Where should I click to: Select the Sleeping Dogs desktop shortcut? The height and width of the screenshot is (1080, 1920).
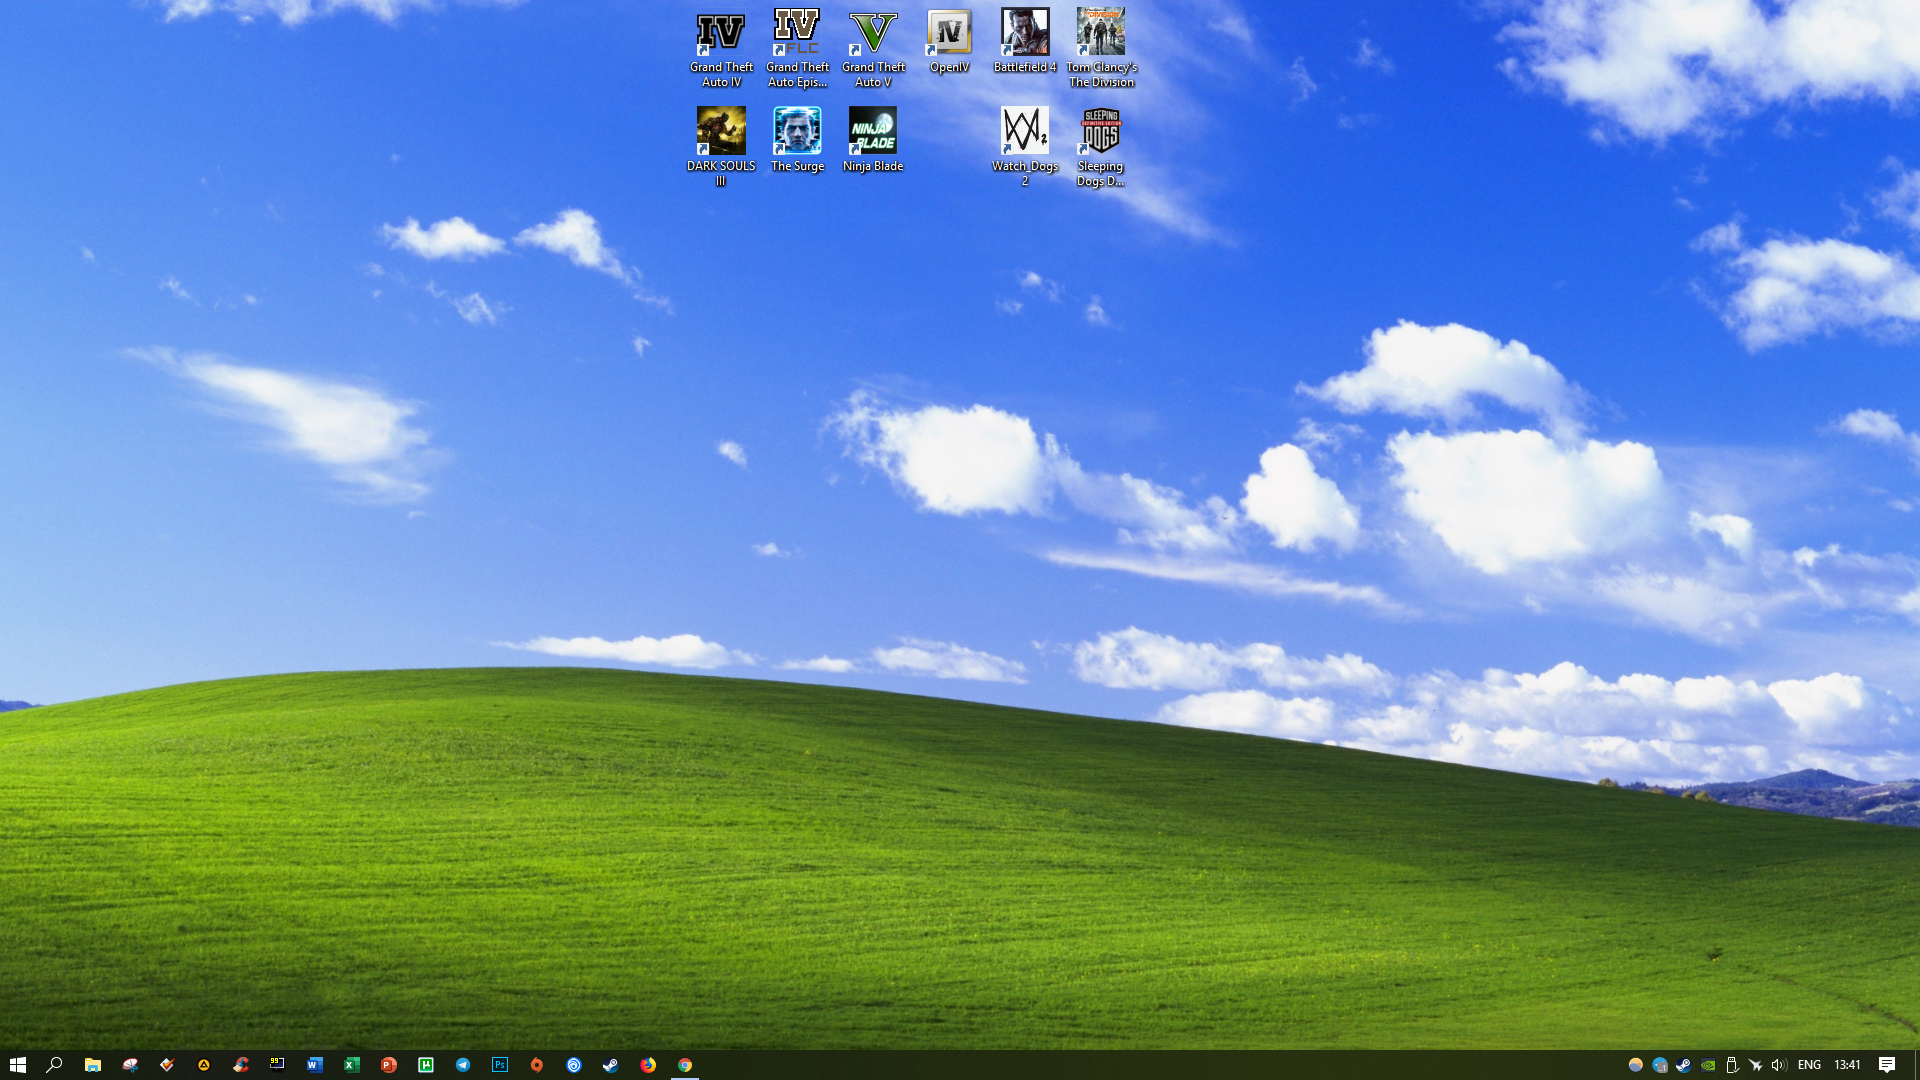coord(1101,147)
